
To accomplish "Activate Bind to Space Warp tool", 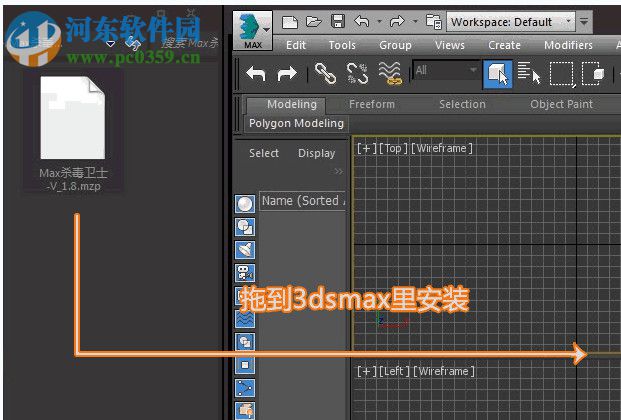I will 390,74.
